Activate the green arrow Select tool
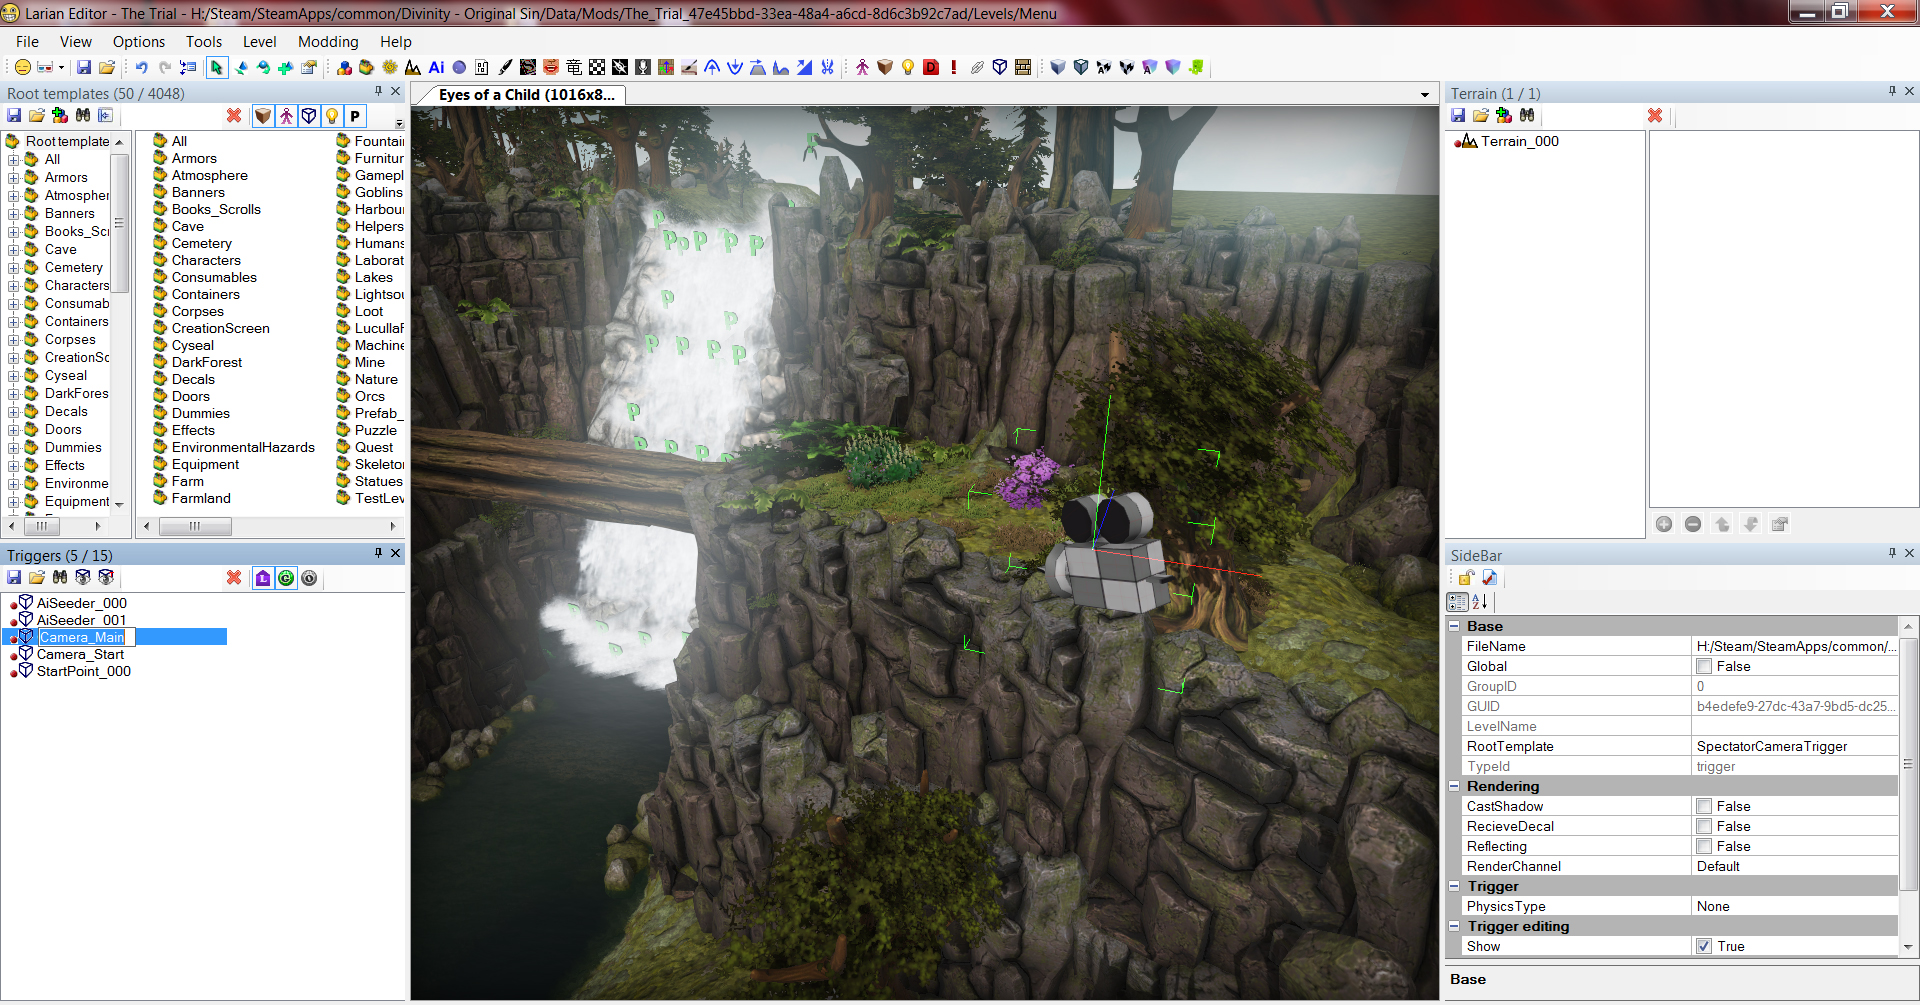 216,67
